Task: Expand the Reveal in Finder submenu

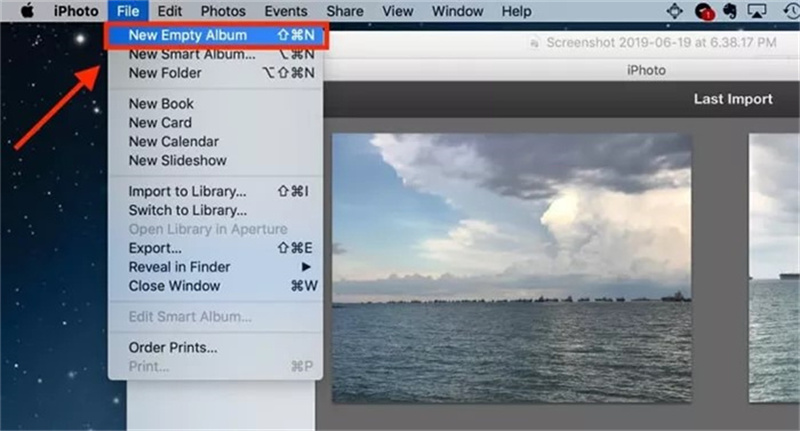Action: pyautogui.click(x=215, y=267)
